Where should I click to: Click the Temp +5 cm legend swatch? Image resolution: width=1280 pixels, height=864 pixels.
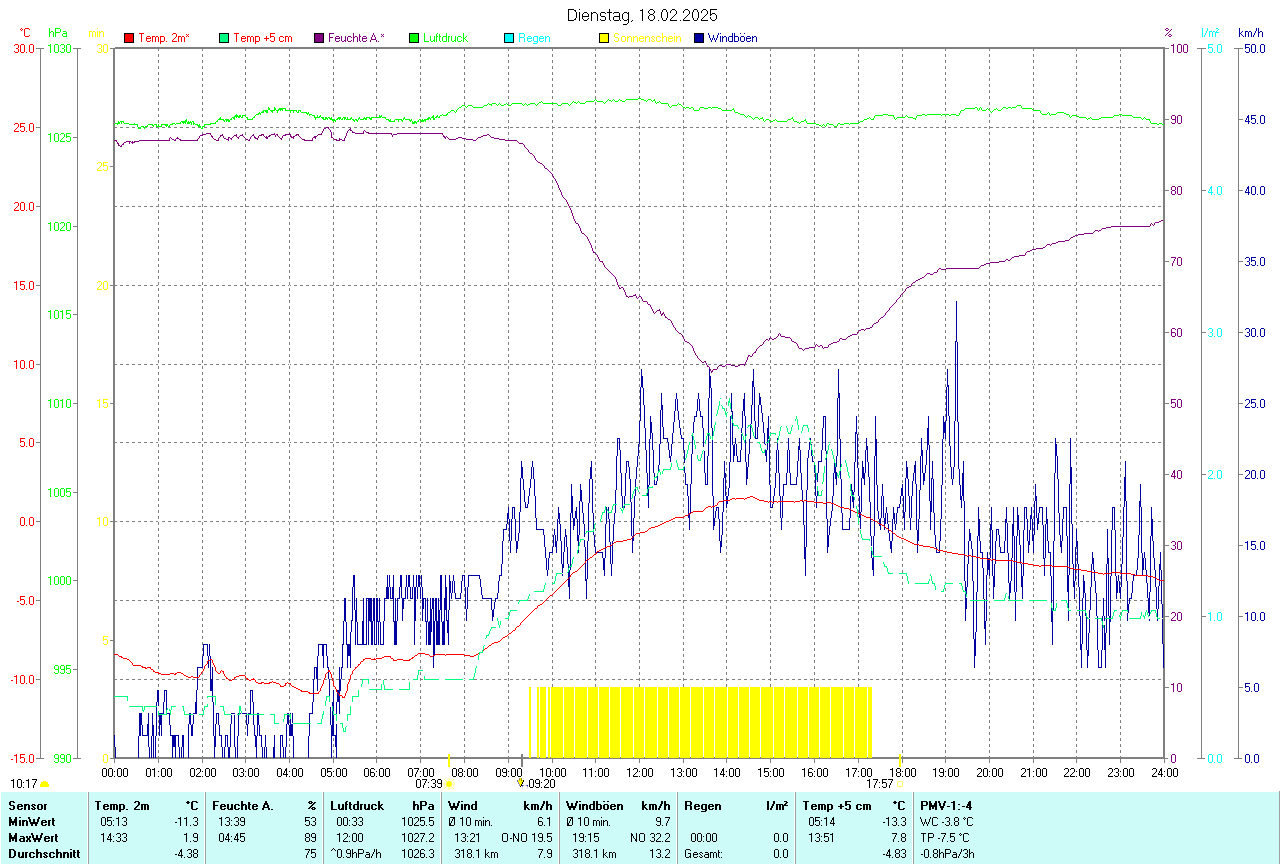[x=224, y=38]
